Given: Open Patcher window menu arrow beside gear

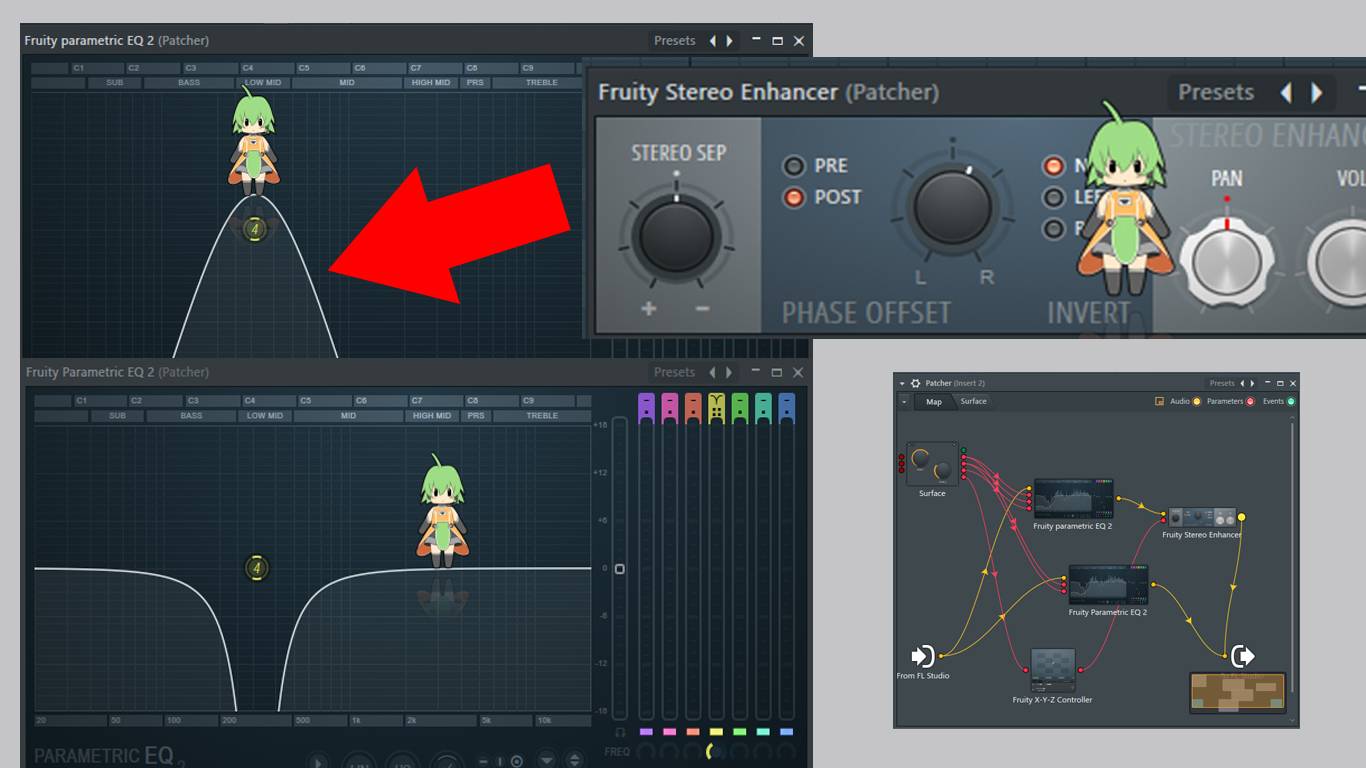Looking at the screenshot, I should (x=902, y=383).
